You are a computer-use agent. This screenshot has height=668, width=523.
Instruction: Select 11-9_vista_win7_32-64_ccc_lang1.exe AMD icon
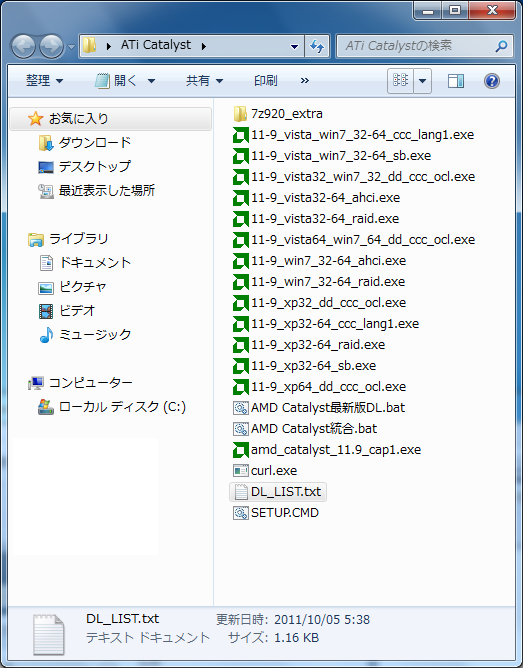point(241,135)
